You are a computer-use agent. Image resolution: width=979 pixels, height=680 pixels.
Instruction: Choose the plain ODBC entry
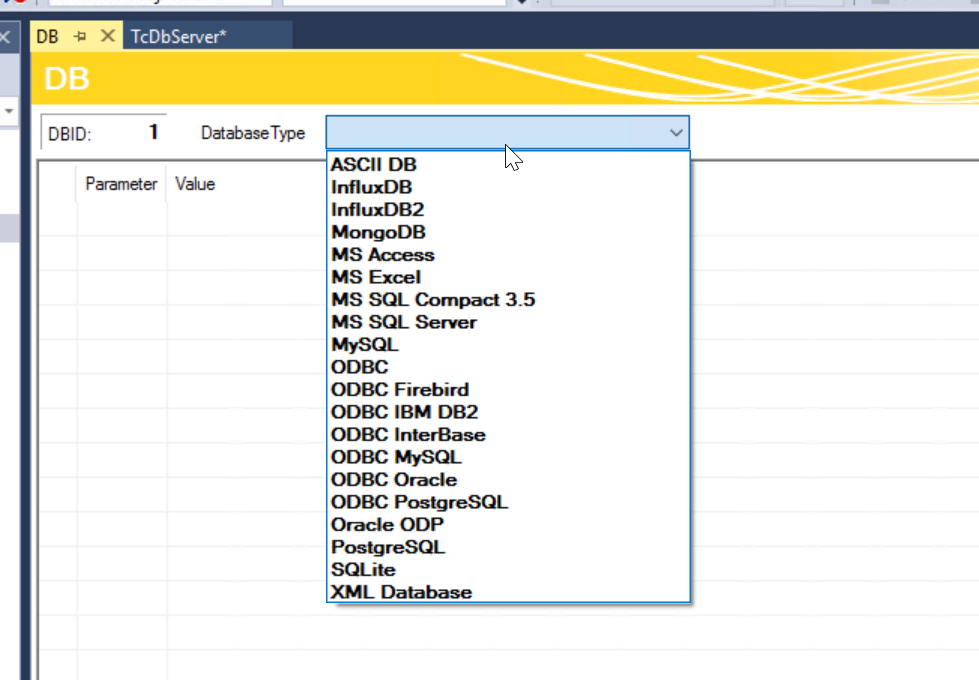508,367
